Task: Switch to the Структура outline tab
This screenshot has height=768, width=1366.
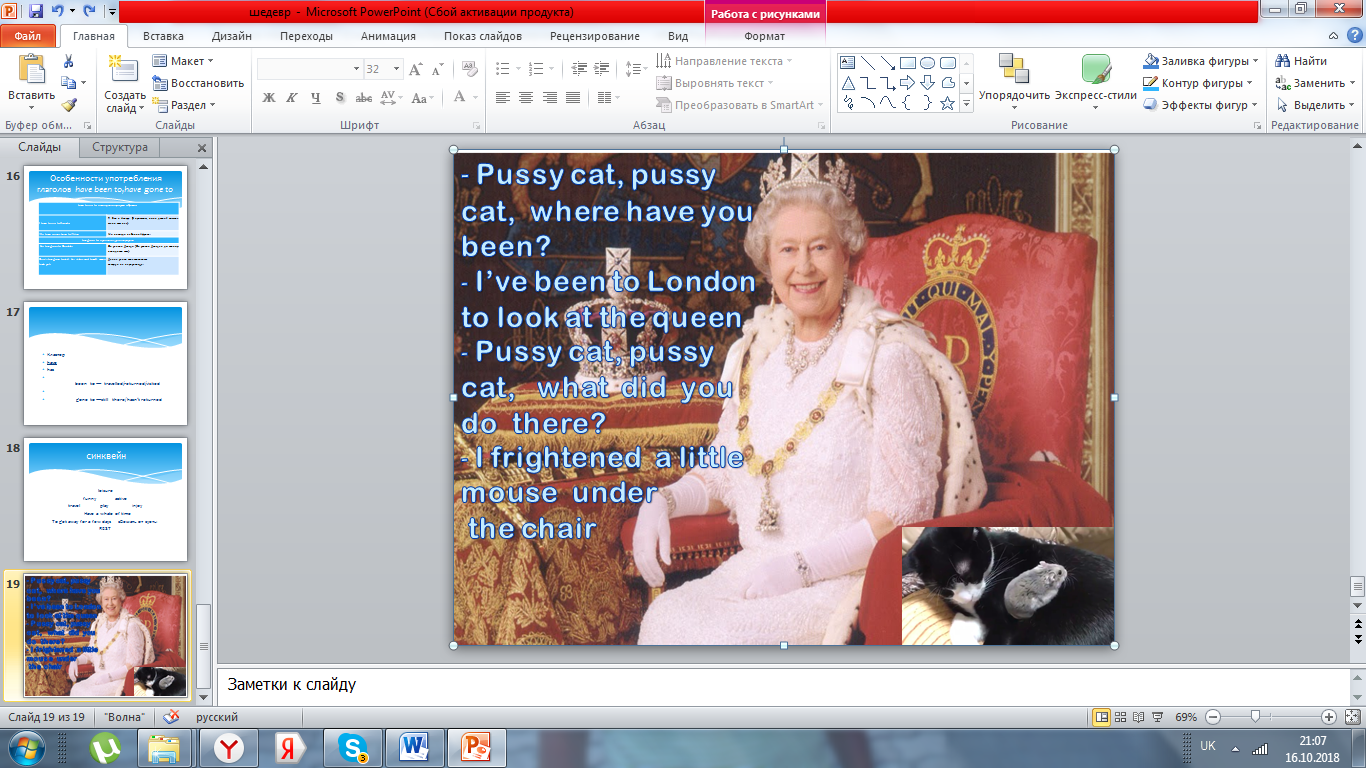Action: tap(120, 147)
